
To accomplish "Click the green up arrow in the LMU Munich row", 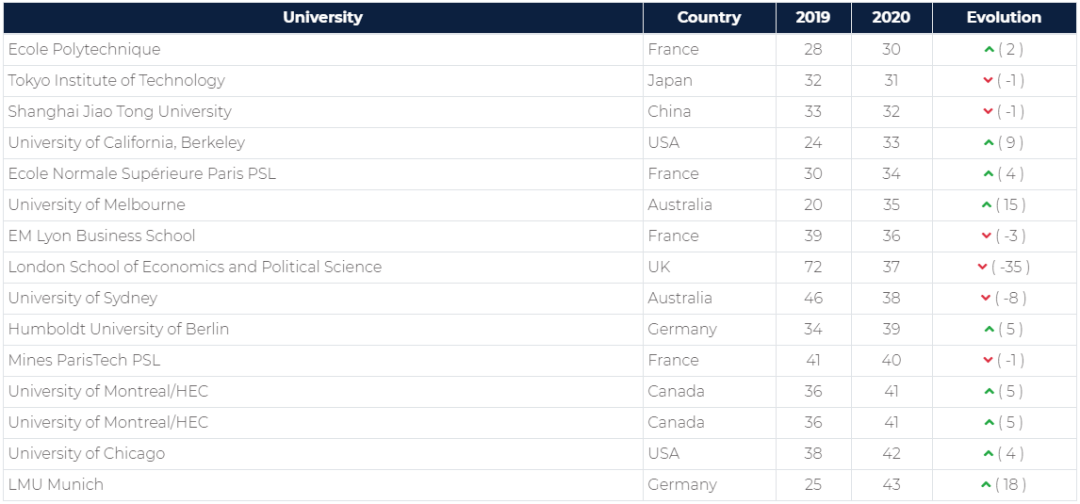I will click(x=986, y=484).
